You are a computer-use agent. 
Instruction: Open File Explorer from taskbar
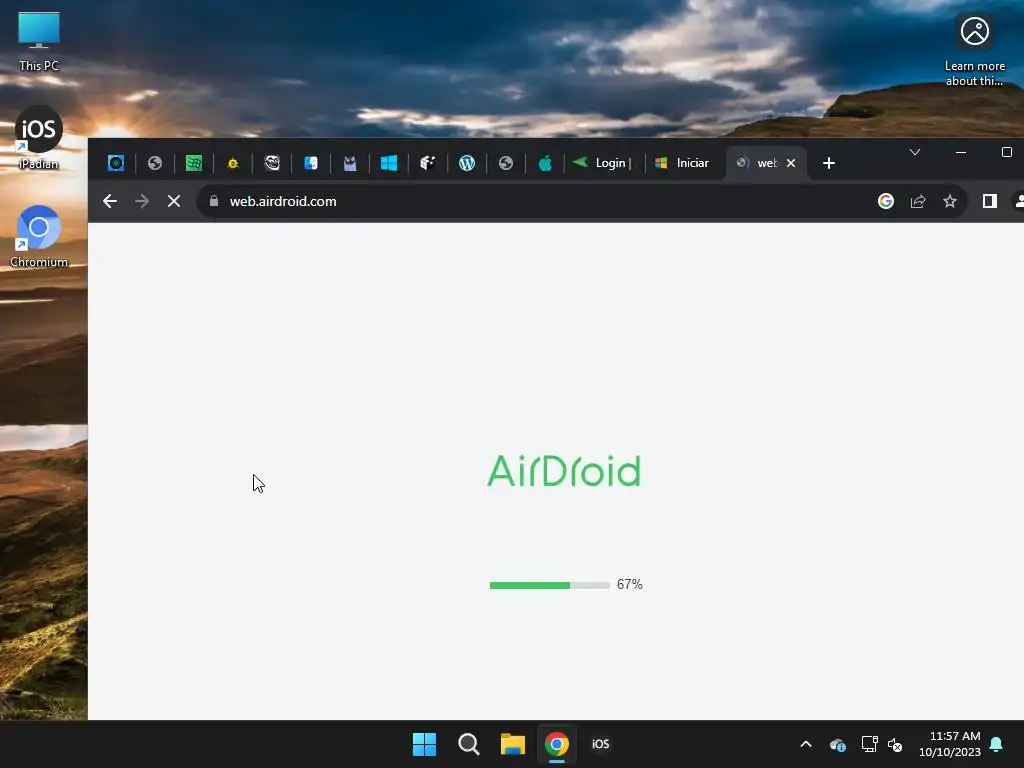coord(513,744)
